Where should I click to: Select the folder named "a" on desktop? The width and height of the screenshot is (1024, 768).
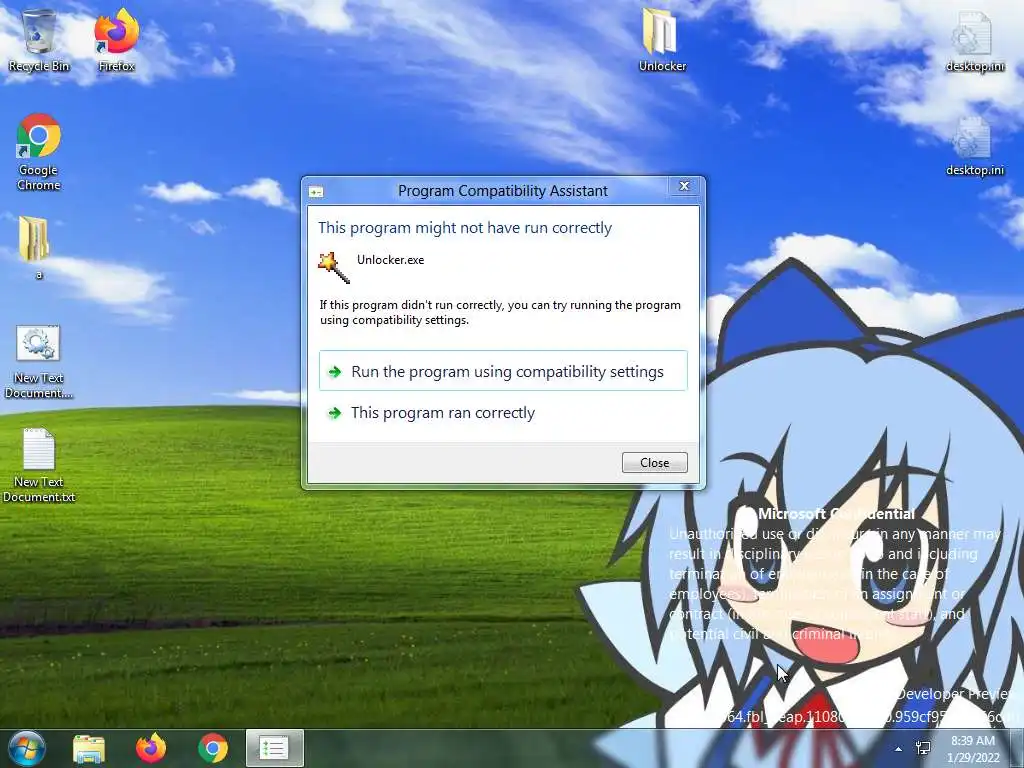click(x=35, y=247)
